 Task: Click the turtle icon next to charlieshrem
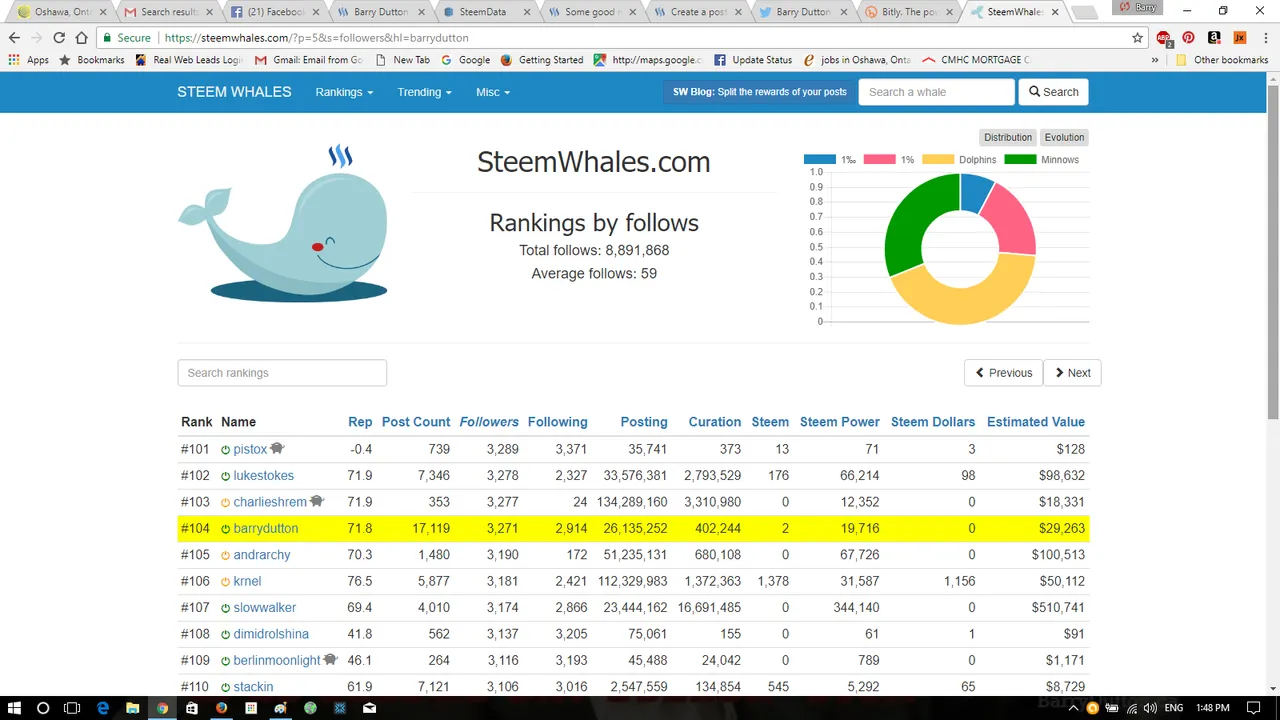click(317, 502)
